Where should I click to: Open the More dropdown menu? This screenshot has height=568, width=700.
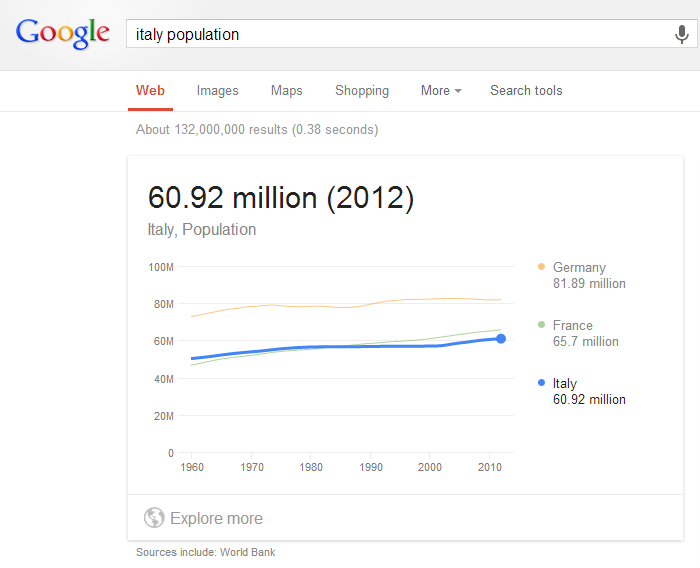coord(435,90)
